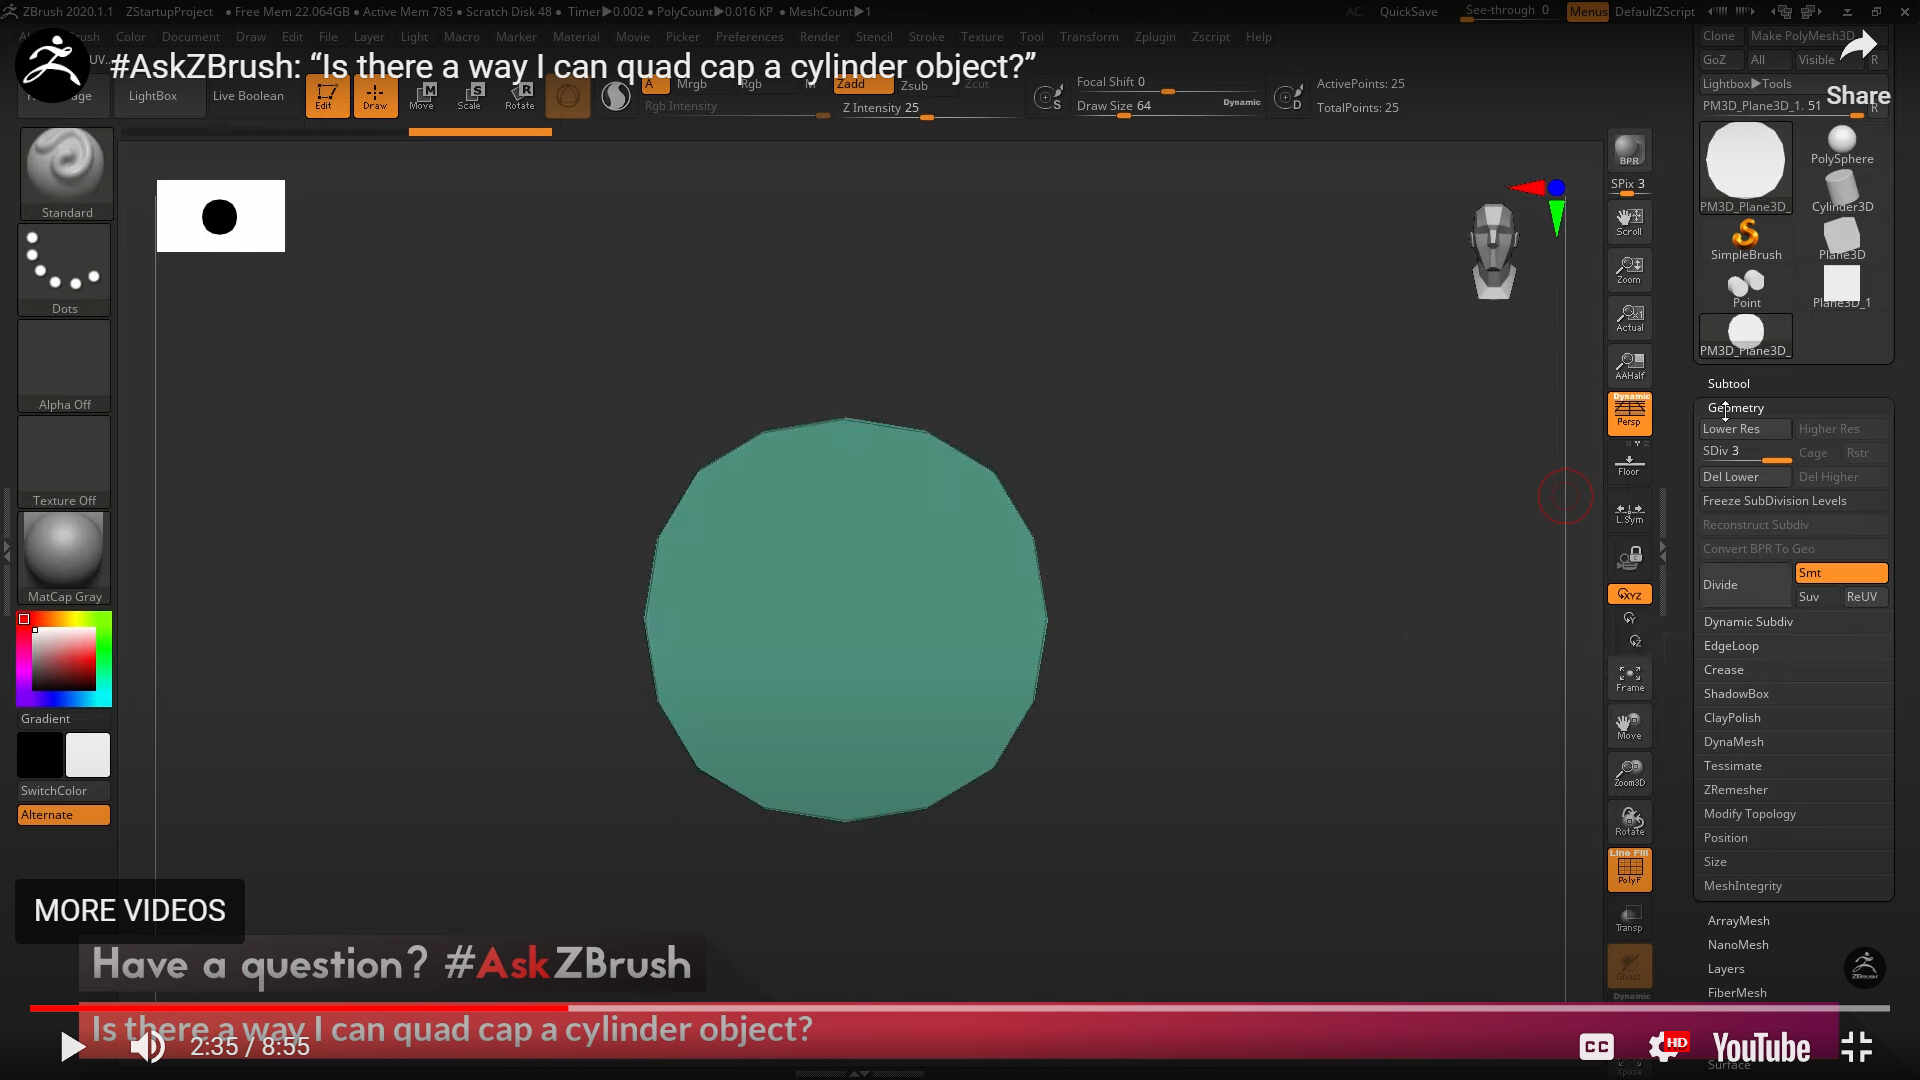Toggle the Smt smooth option
1920x1080 pixels.
pos(1841,573)
